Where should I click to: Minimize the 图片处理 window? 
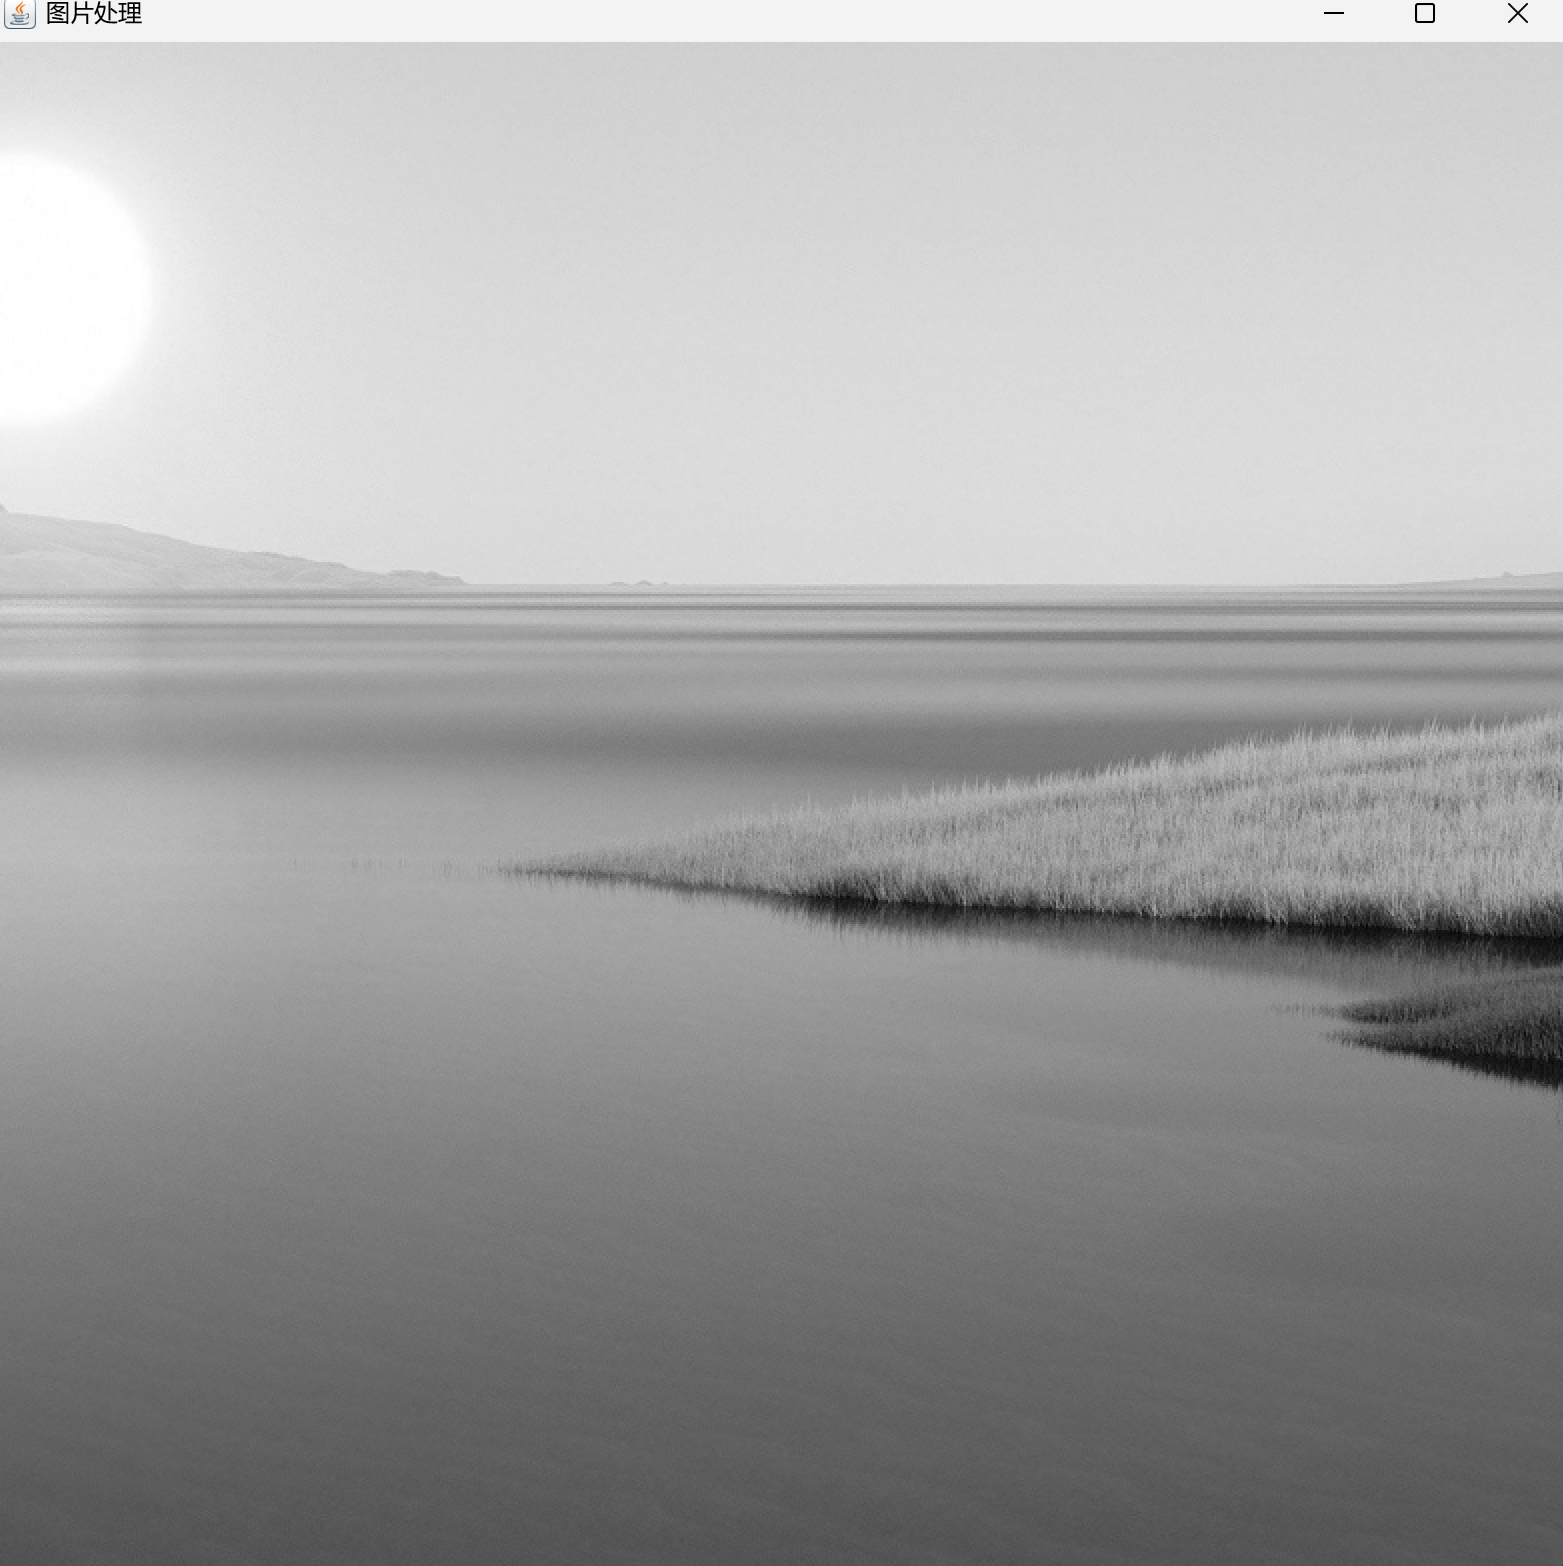1333,14
